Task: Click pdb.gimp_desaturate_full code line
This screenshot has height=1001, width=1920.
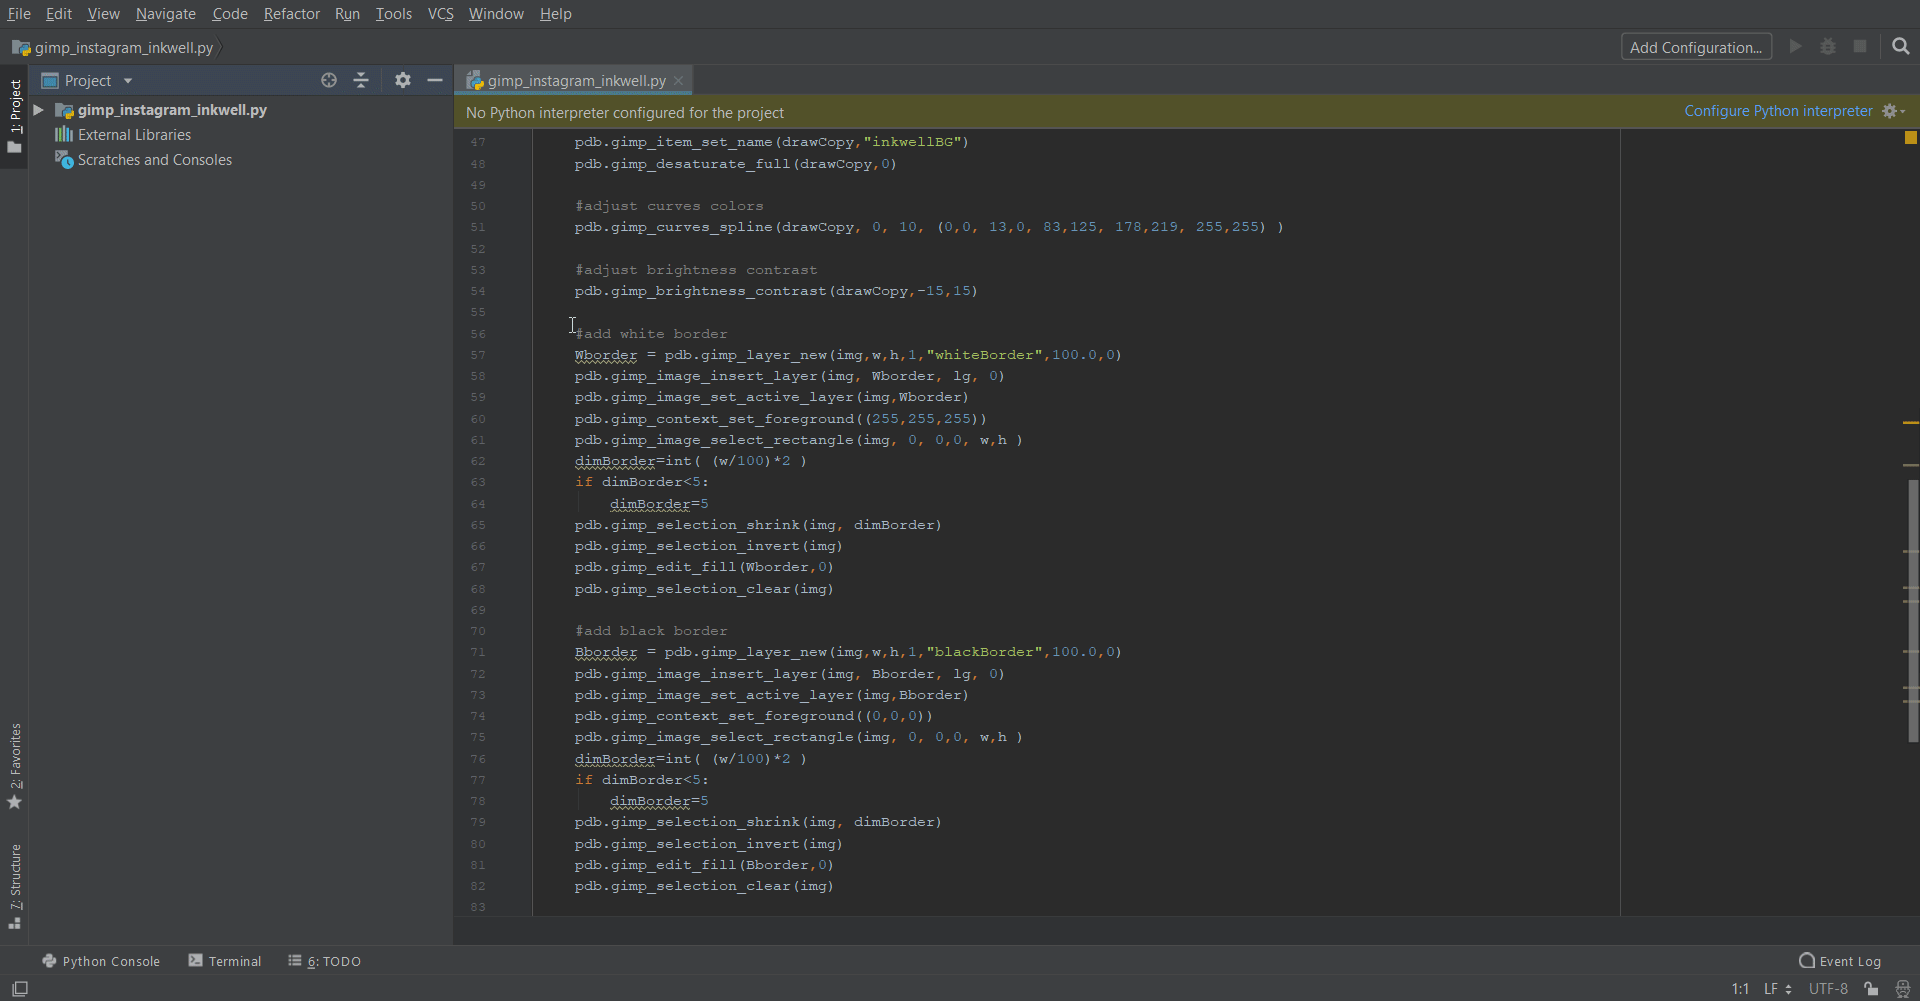Action: click(735, 164)
